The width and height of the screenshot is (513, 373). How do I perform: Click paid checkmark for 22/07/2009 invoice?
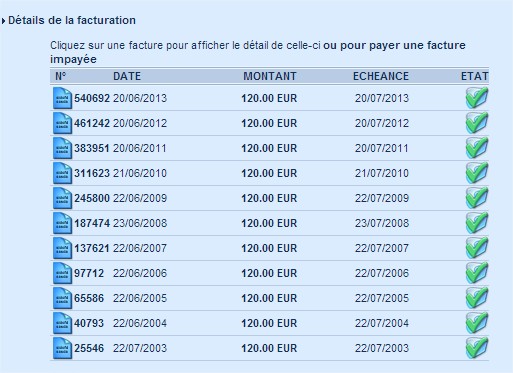click(477, 198)
